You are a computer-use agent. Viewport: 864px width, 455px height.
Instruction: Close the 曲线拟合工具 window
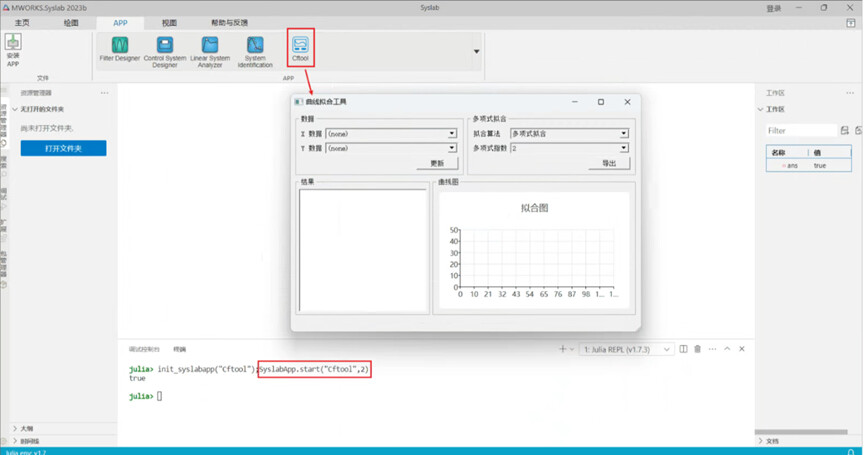(x=627, y=102)
